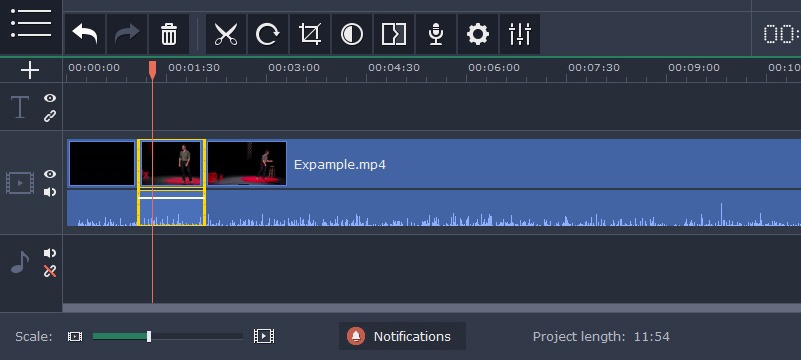Toggle video track visibility eye icon

point(50,174)
